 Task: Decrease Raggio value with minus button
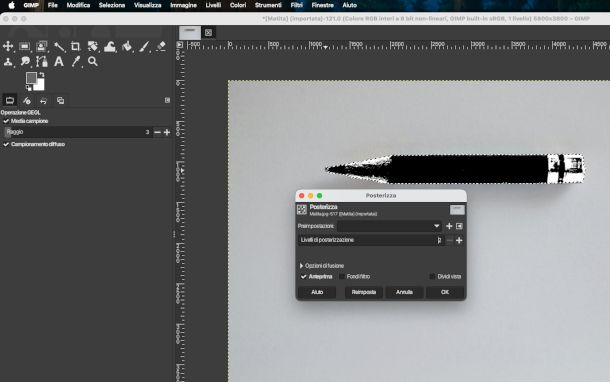pyautogui.click(x=157, y=132)
